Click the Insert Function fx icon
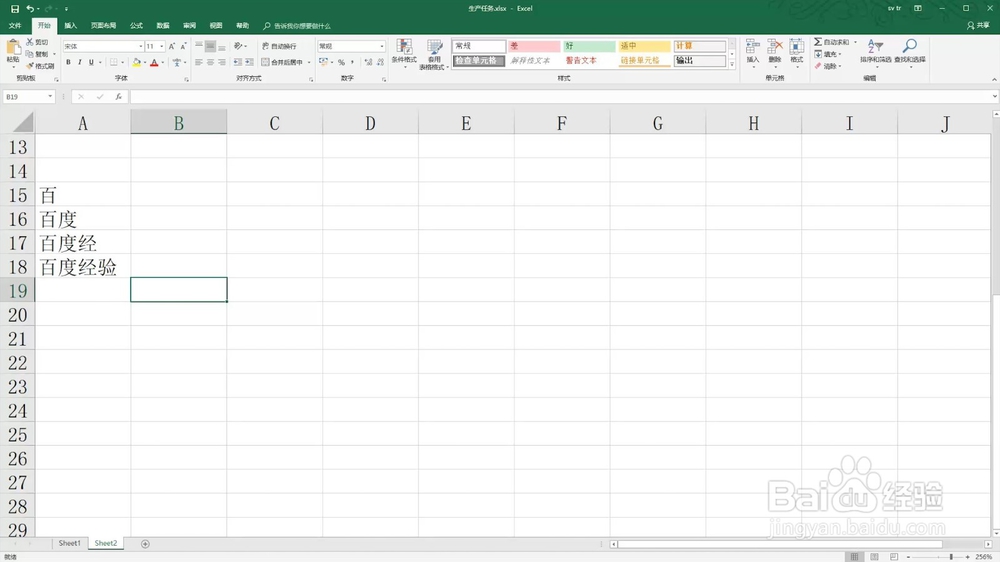 click(119, 97)
